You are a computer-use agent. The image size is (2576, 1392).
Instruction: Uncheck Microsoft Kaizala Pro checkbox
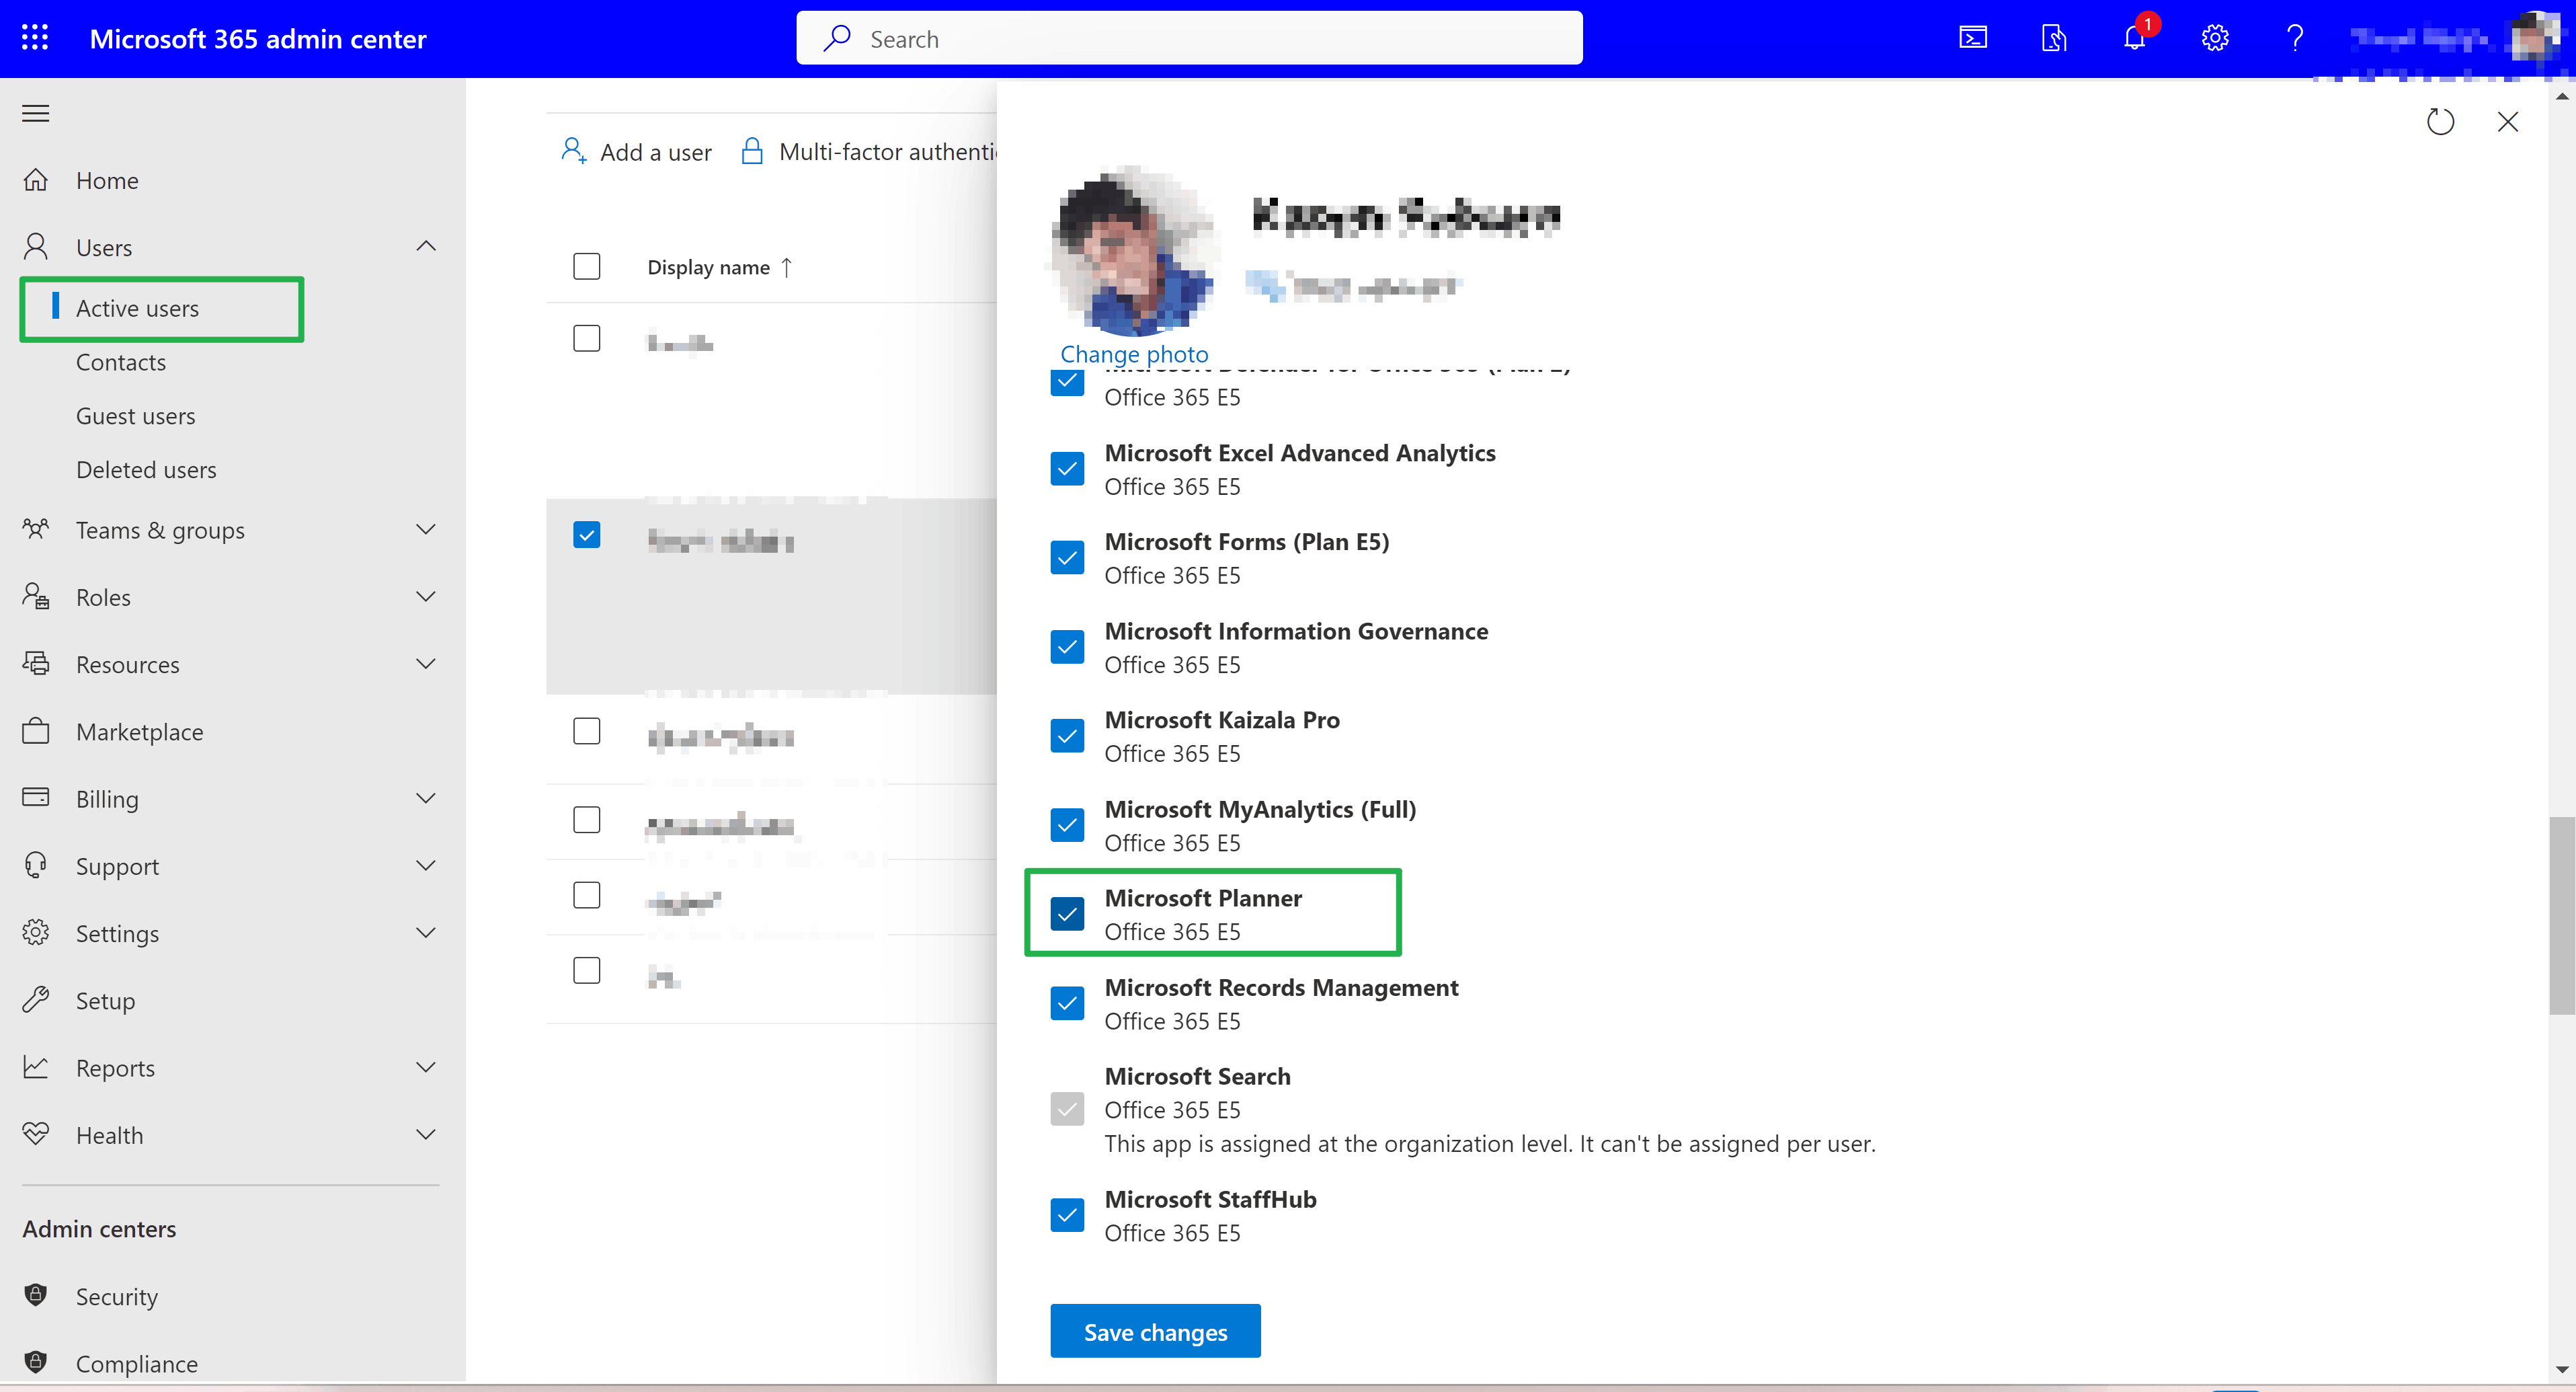[x=1067, y=735]
